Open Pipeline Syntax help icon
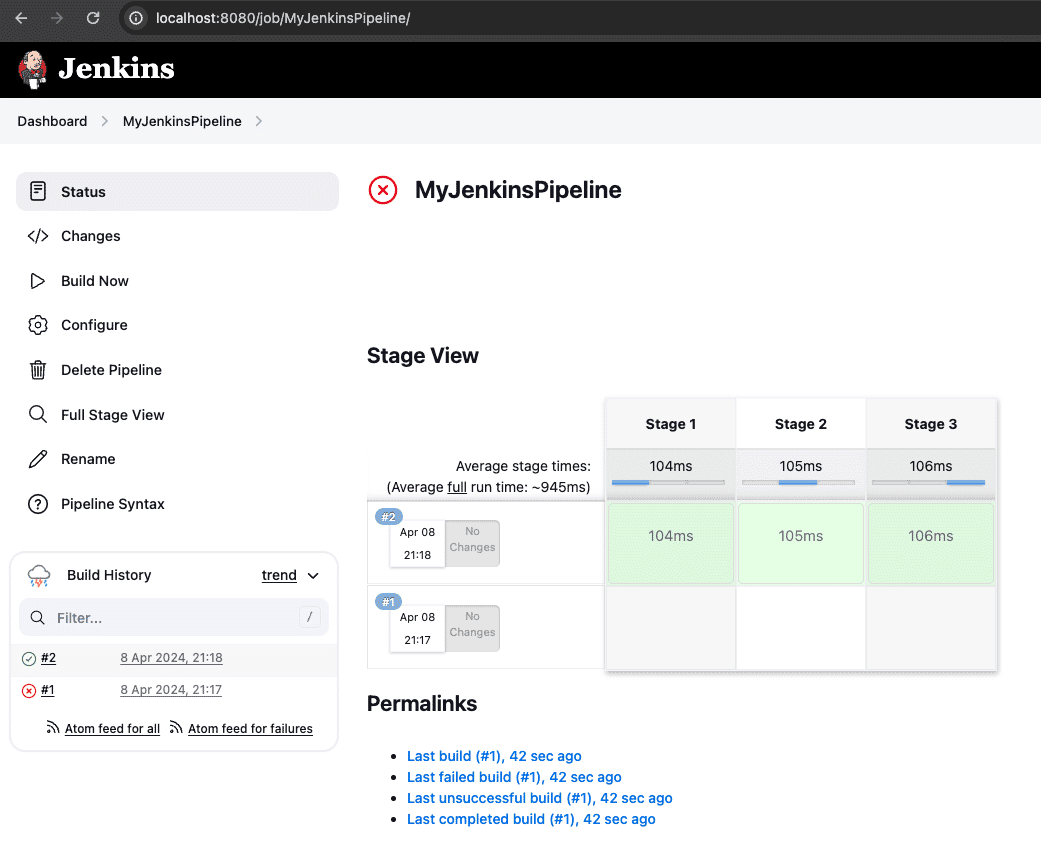1041x859 pixels. coord(38,504)
